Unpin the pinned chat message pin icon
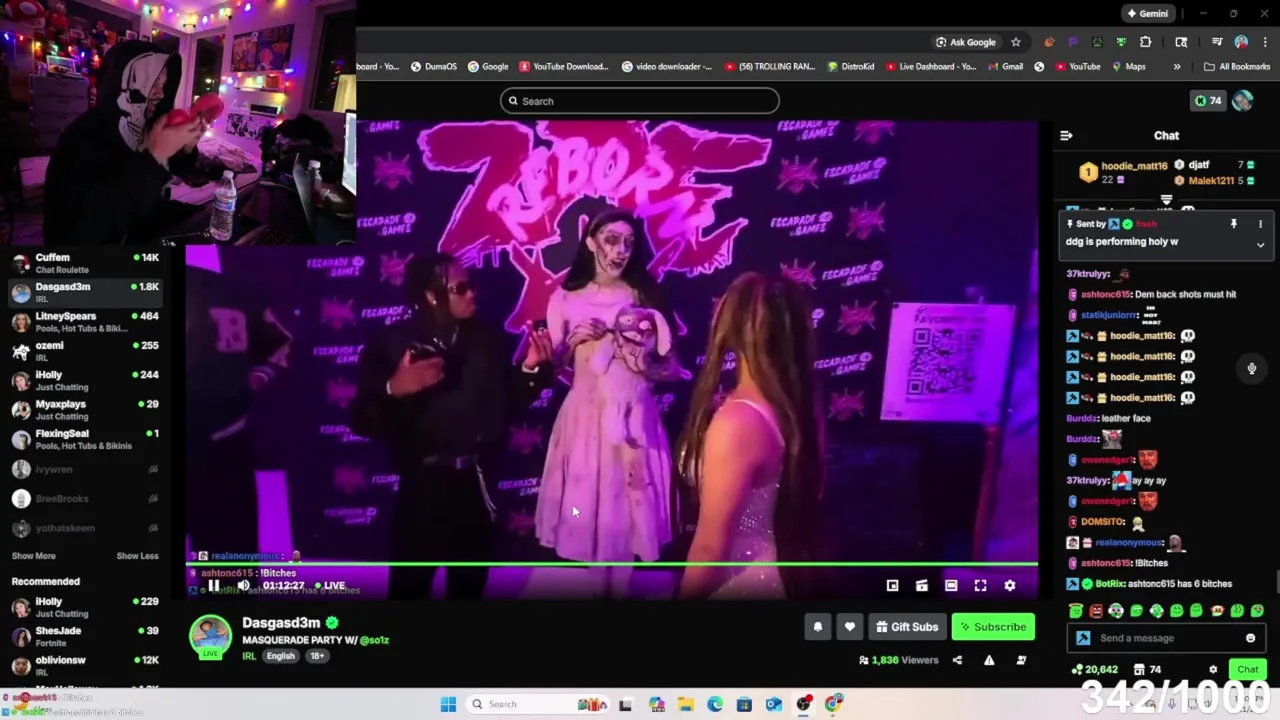This screenshot has width=1280, height=720. click(x=1234, y=224)
